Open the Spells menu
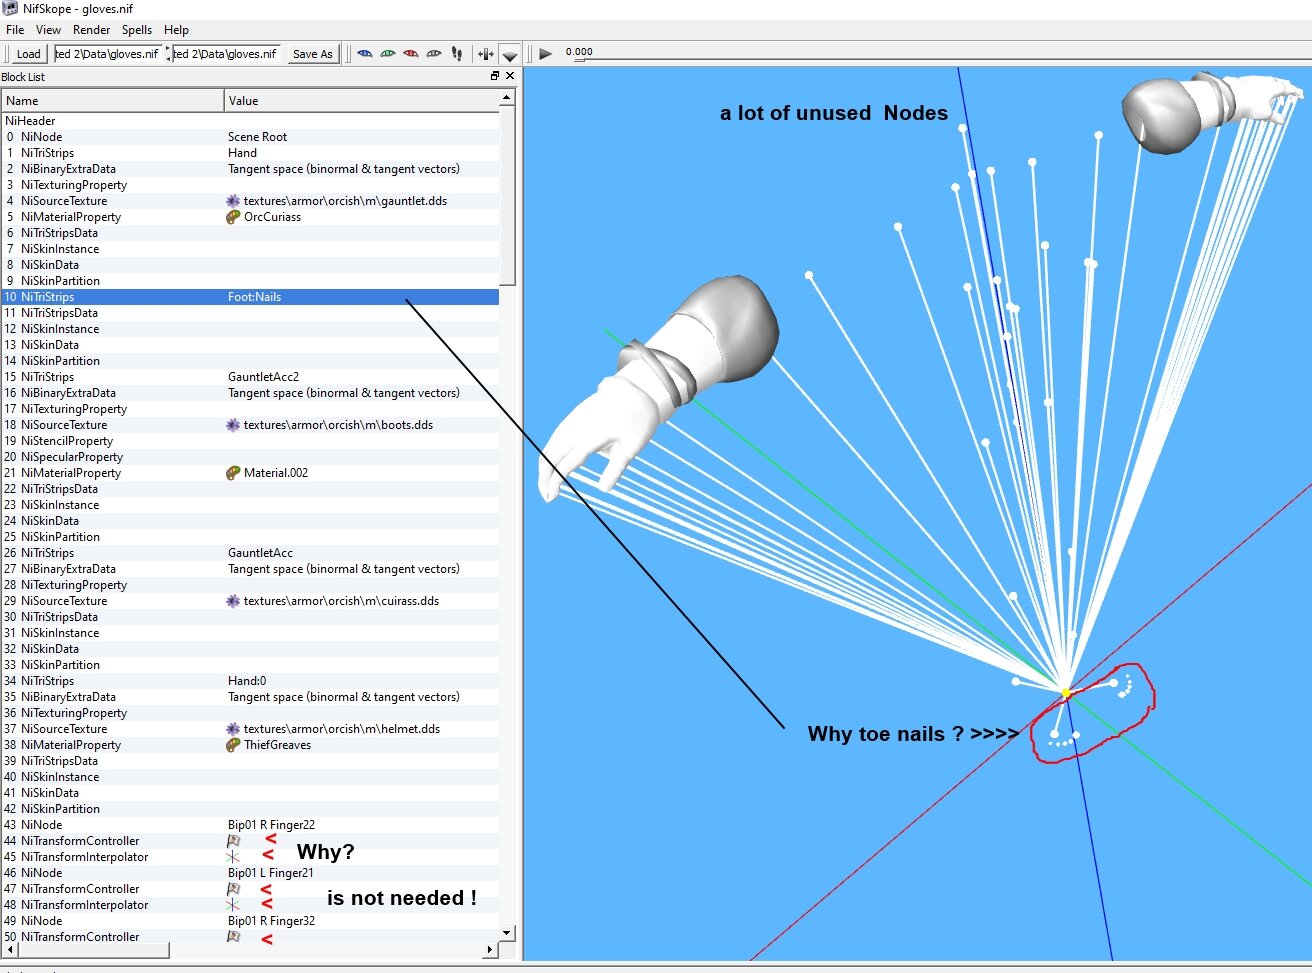 [x=137, y=30]
